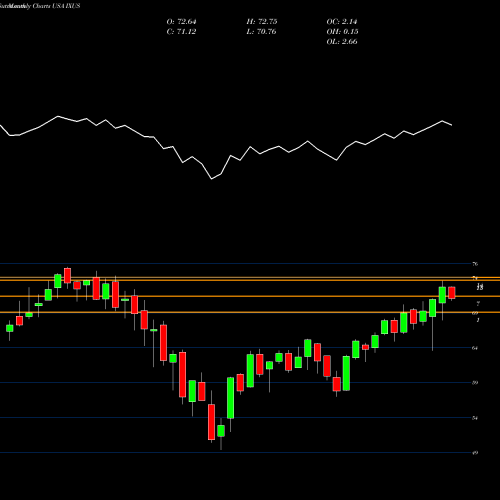The height and width of the screenshot is (500, 500).
Task: Click the low value 'L: 70.76'
Action: pyautogui.click(x=261, y=32)
